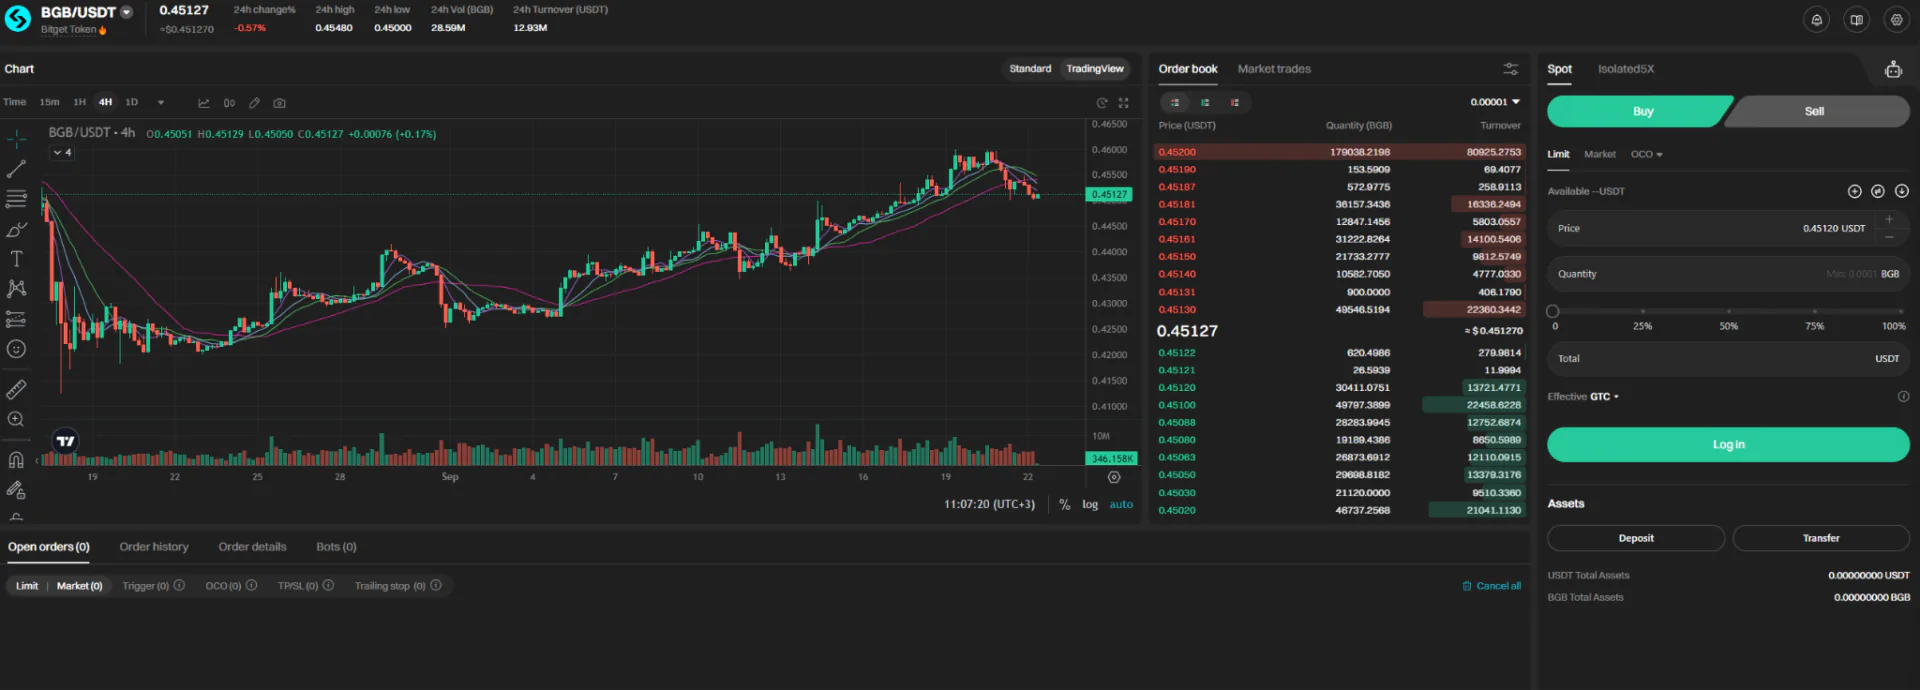Show combined buy and sell order book view

click(x=1175, y=102)
